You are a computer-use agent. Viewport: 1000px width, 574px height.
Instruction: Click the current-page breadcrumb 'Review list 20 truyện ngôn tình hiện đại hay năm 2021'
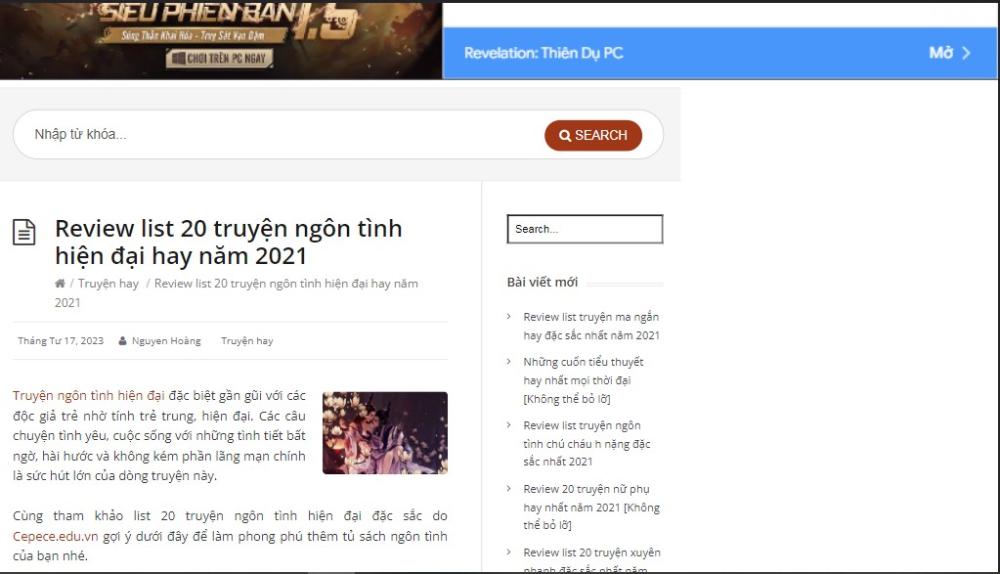pyautogui.click(x=236, y=293)
